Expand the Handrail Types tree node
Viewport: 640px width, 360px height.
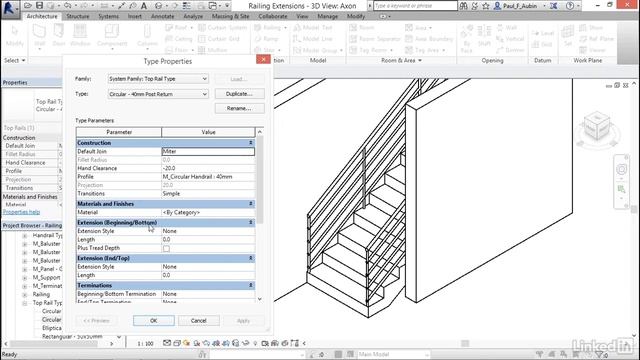tap(25, 236)
